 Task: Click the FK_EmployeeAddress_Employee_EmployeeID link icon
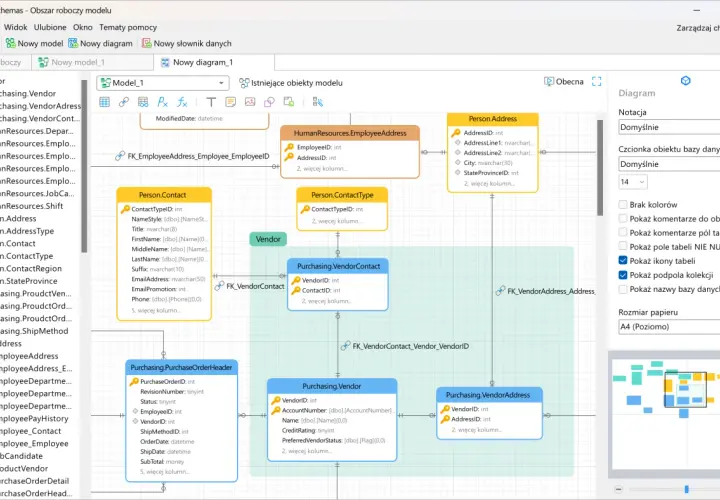(x=120, y=156)
